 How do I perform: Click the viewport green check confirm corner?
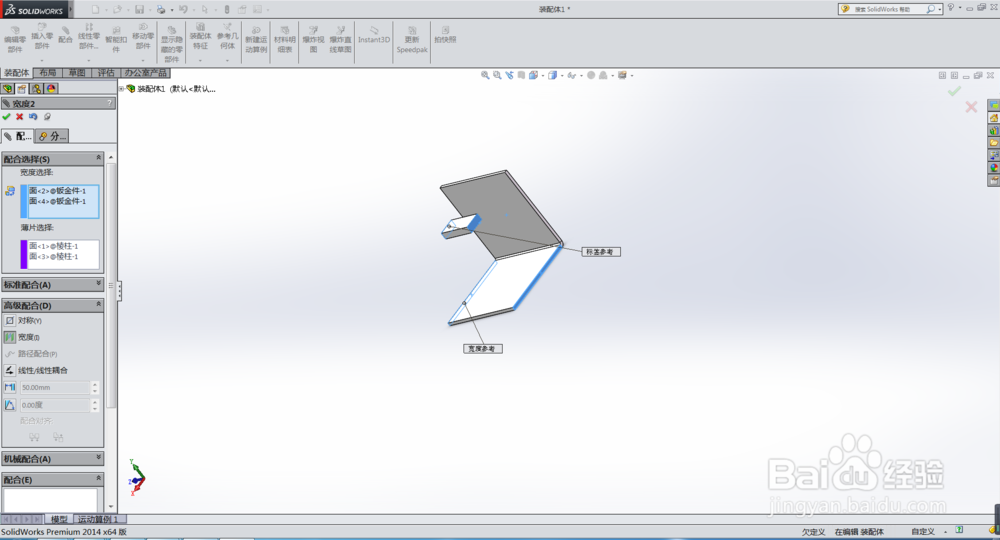(x=954, y=92)
